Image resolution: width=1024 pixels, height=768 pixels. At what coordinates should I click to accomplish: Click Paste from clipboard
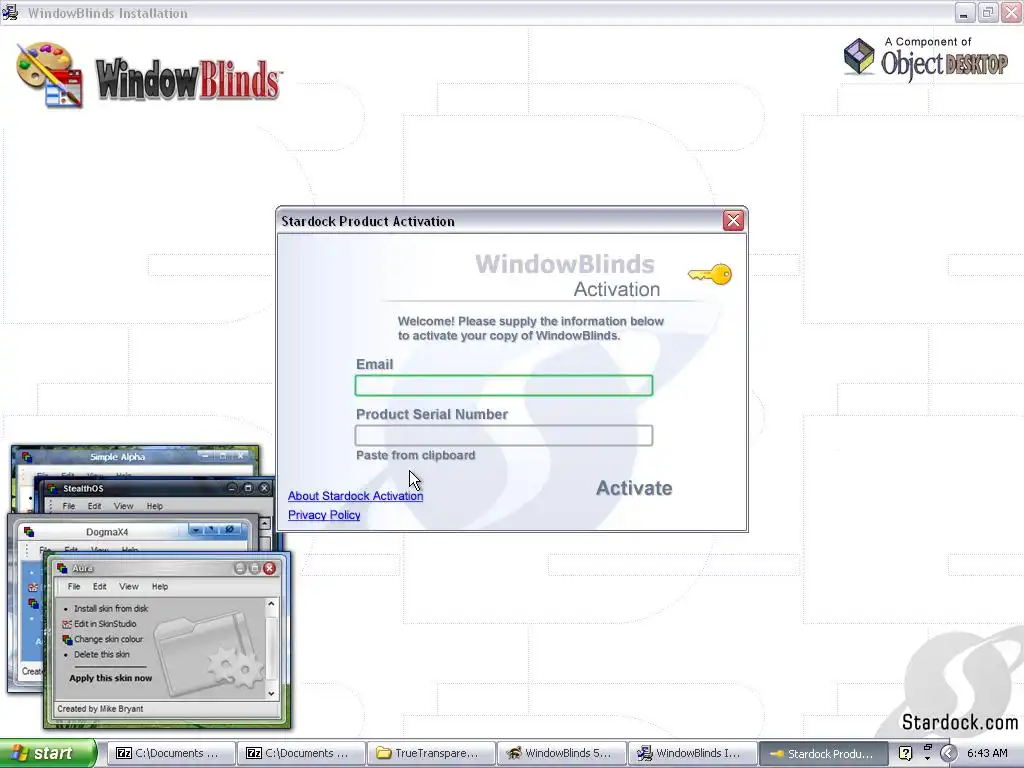[415, 455]
